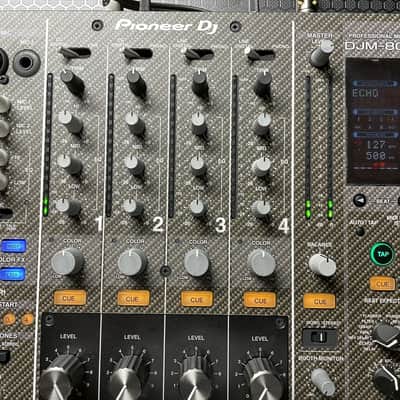Select the blue button below COLOR FX label

(x=13, y=274)
